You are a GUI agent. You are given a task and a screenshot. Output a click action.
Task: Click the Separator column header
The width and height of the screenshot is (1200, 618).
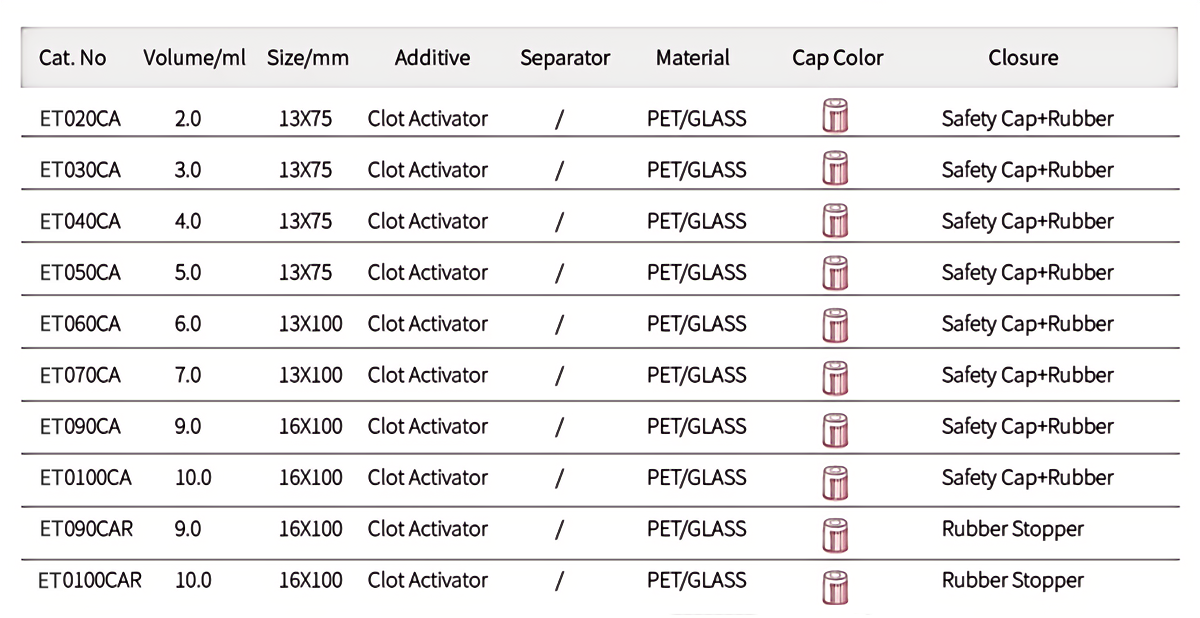tap(565, 58)
